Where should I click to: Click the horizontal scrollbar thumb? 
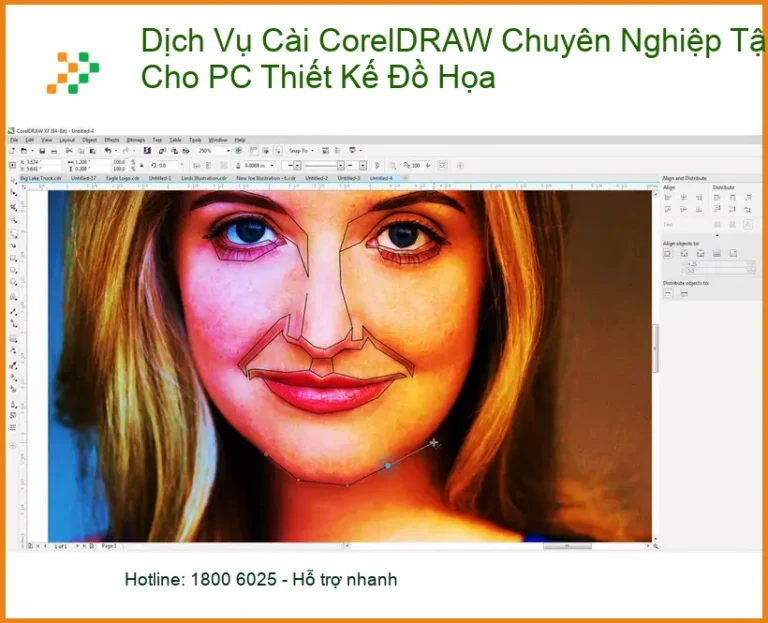[x=567, y=546]
